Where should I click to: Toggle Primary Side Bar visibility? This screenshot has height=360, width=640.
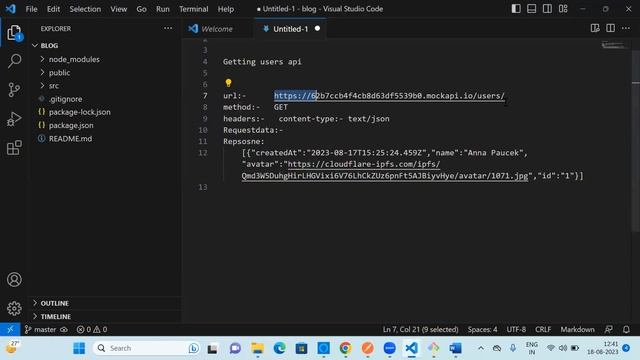coord(516,9)
